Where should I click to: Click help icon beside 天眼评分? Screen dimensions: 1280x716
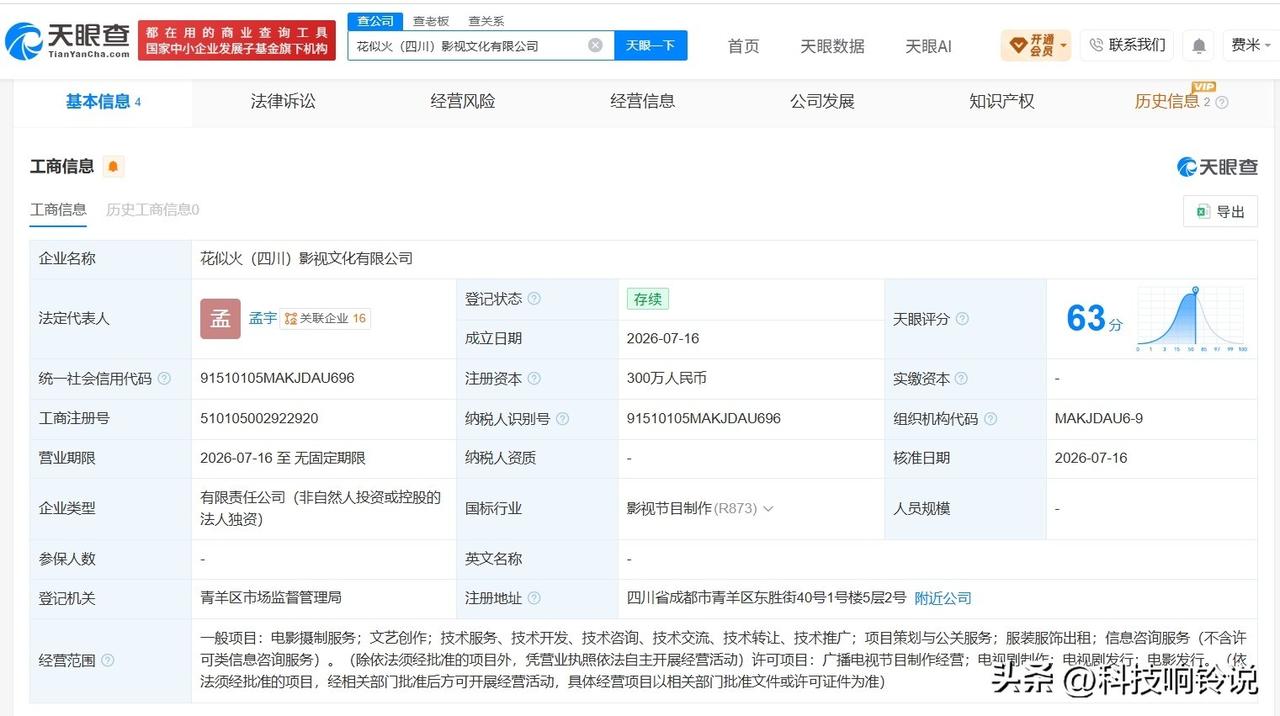coord(962,319)
